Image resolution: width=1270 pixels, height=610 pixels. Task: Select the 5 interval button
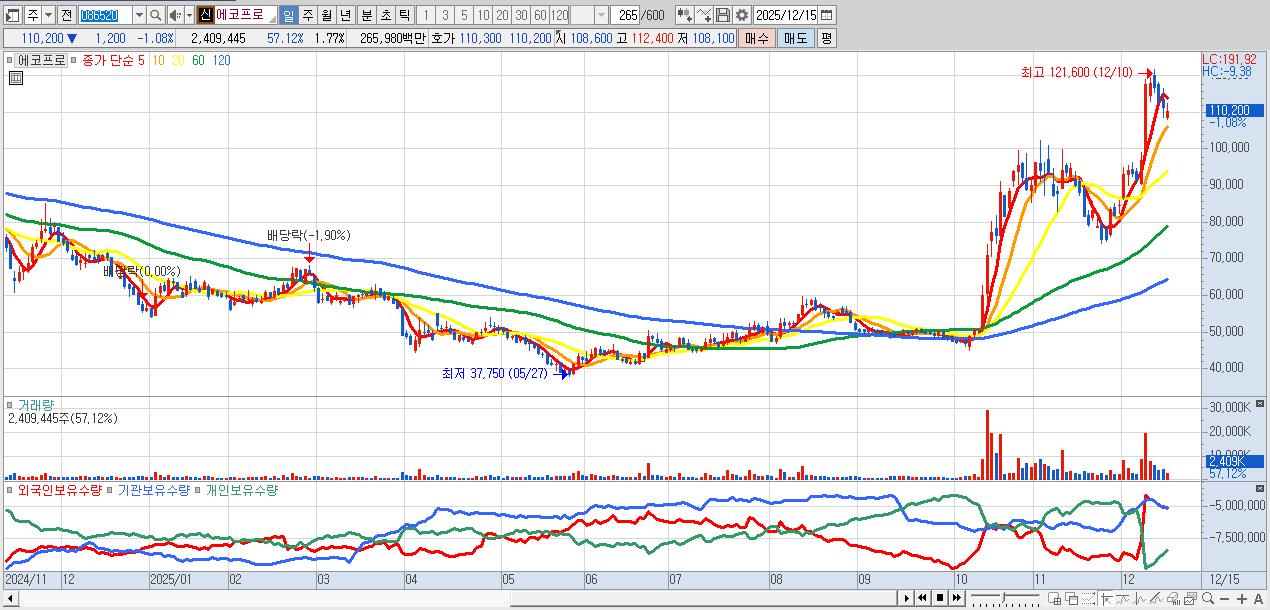pos(464,15)
